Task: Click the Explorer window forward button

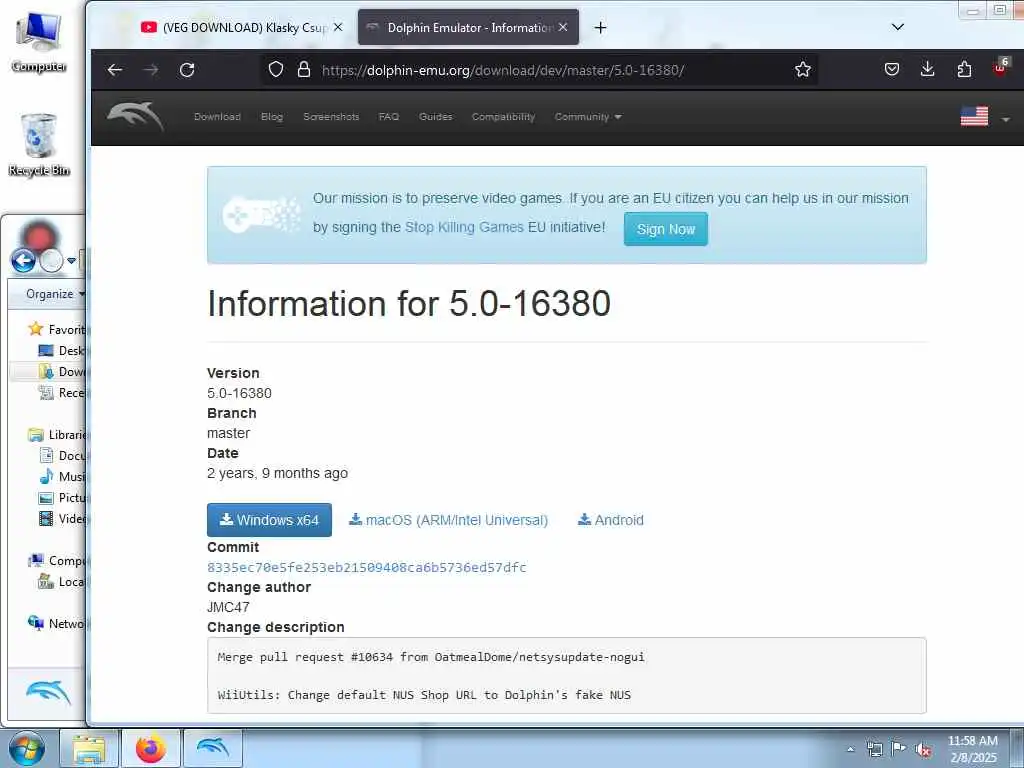Action: pyautogui.click(x=52, y=261)
